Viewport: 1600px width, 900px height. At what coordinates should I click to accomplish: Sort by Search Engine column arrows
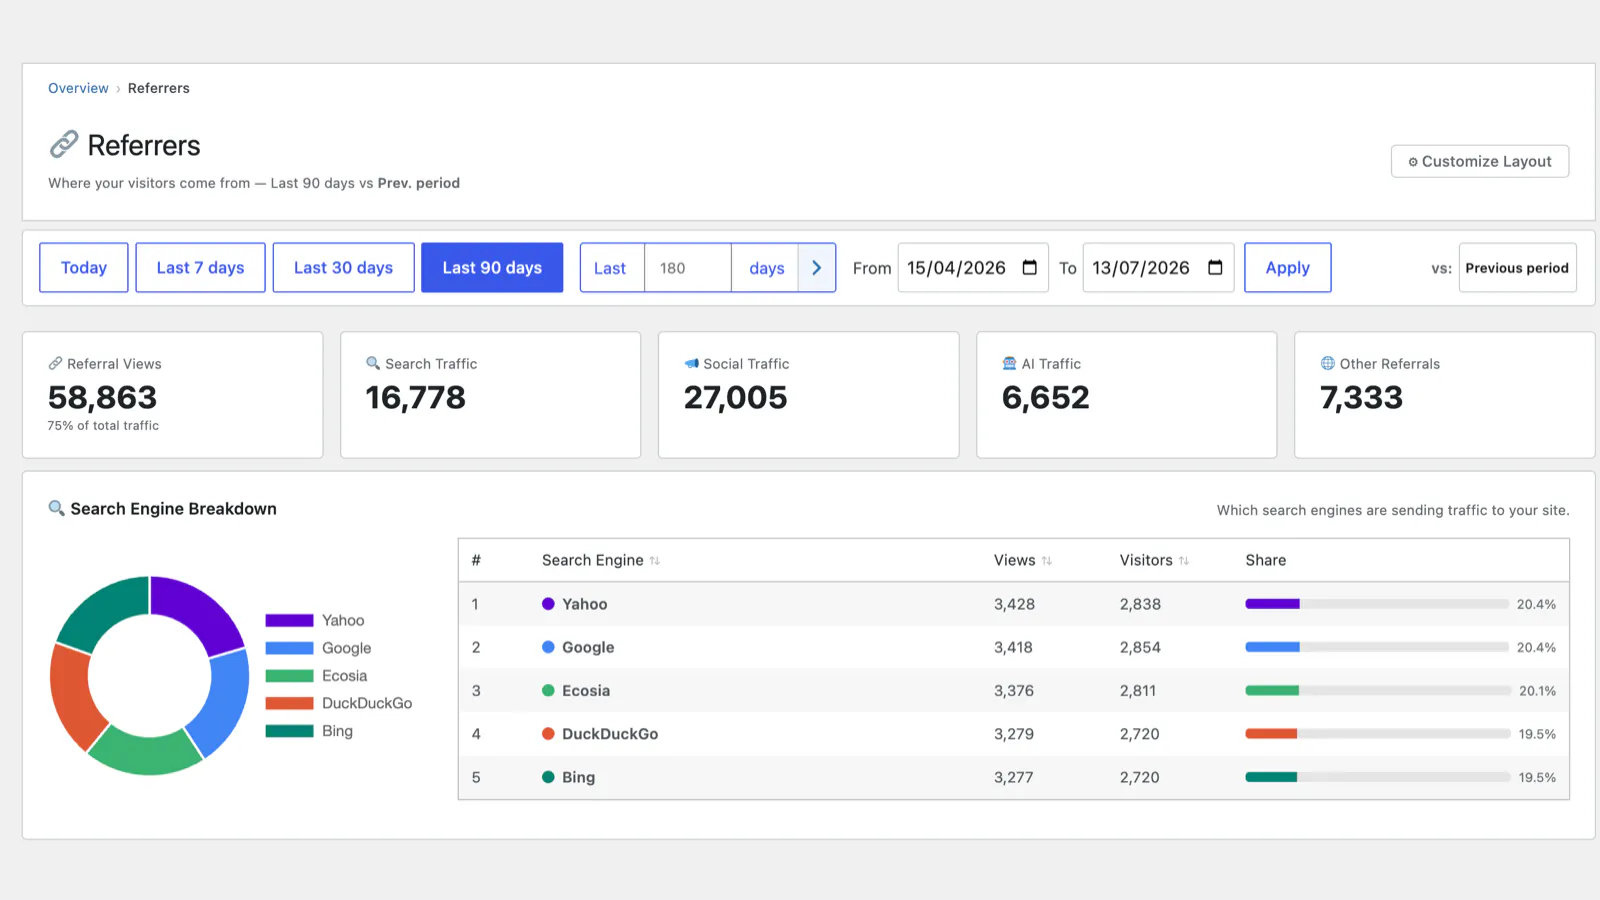[x=655, y=561]
